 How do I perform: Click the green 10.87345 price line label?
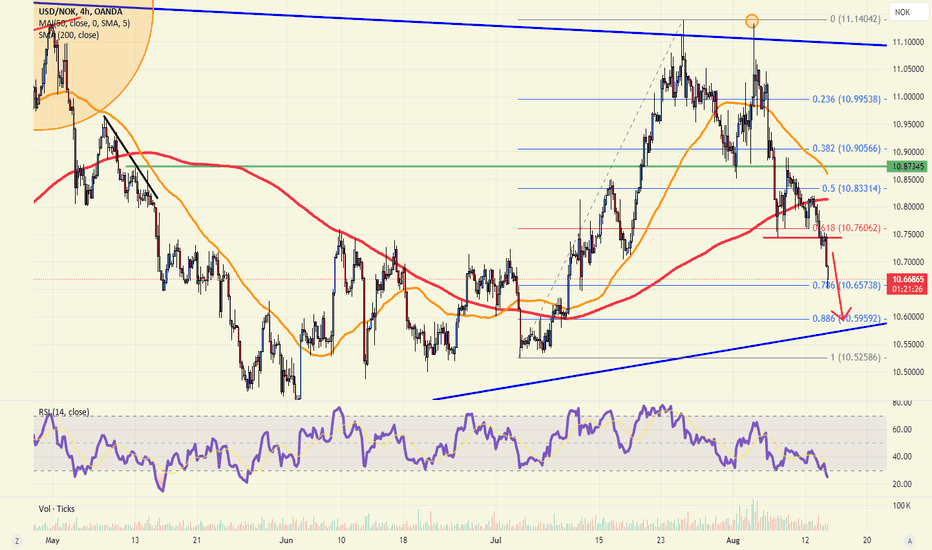(906, 166)
